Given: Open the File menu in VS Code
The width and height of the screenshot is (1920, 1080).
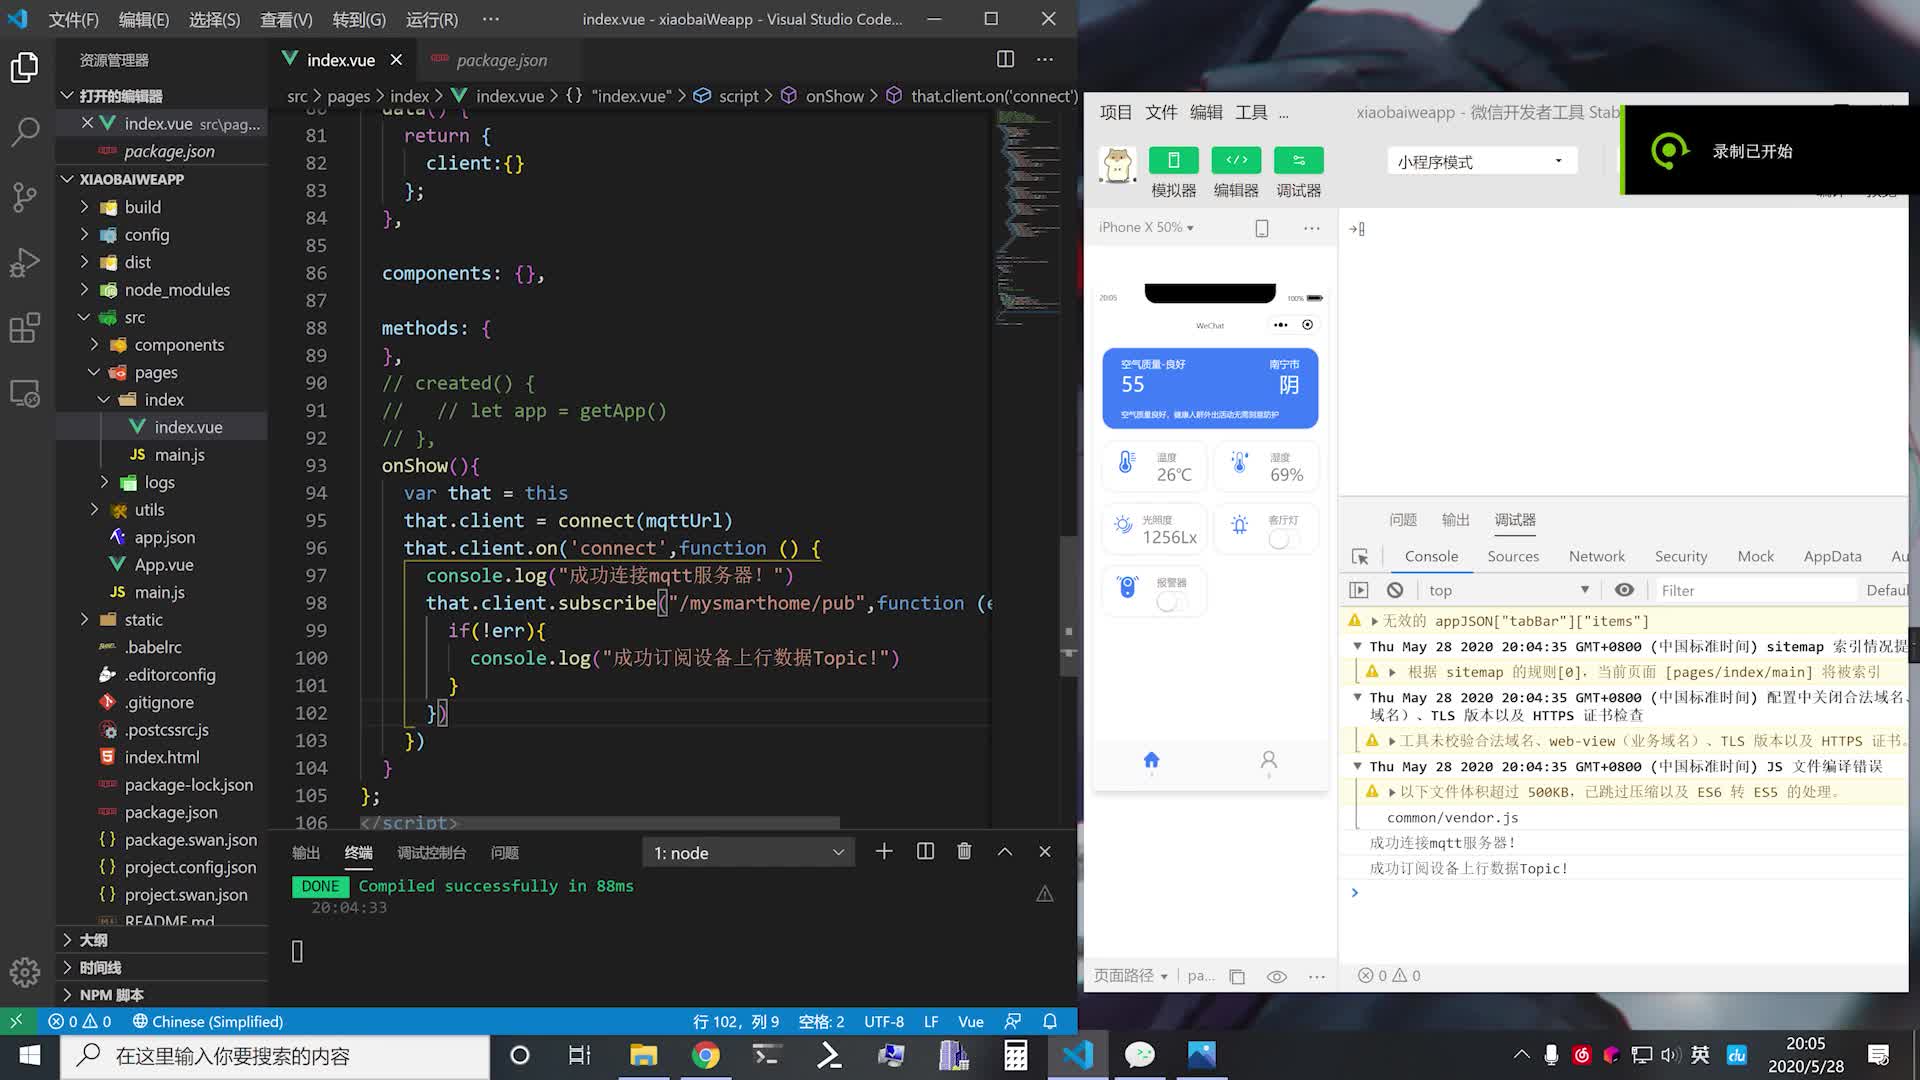Looking at the screenshot, I should tap(73, 19).
